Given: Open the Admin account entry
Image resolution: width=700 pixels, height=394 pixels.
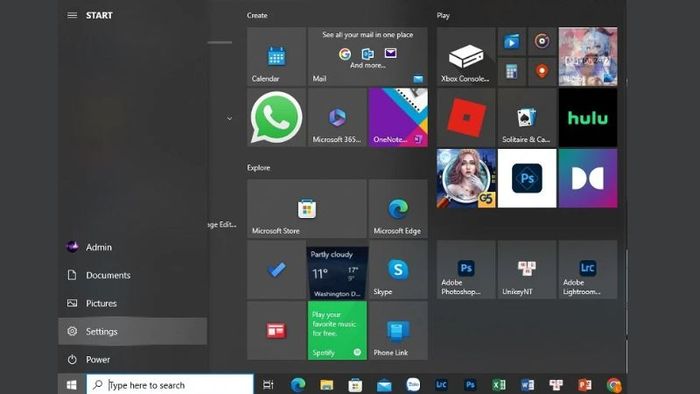Looking at the screenshot, I should [x=133, y=247].
